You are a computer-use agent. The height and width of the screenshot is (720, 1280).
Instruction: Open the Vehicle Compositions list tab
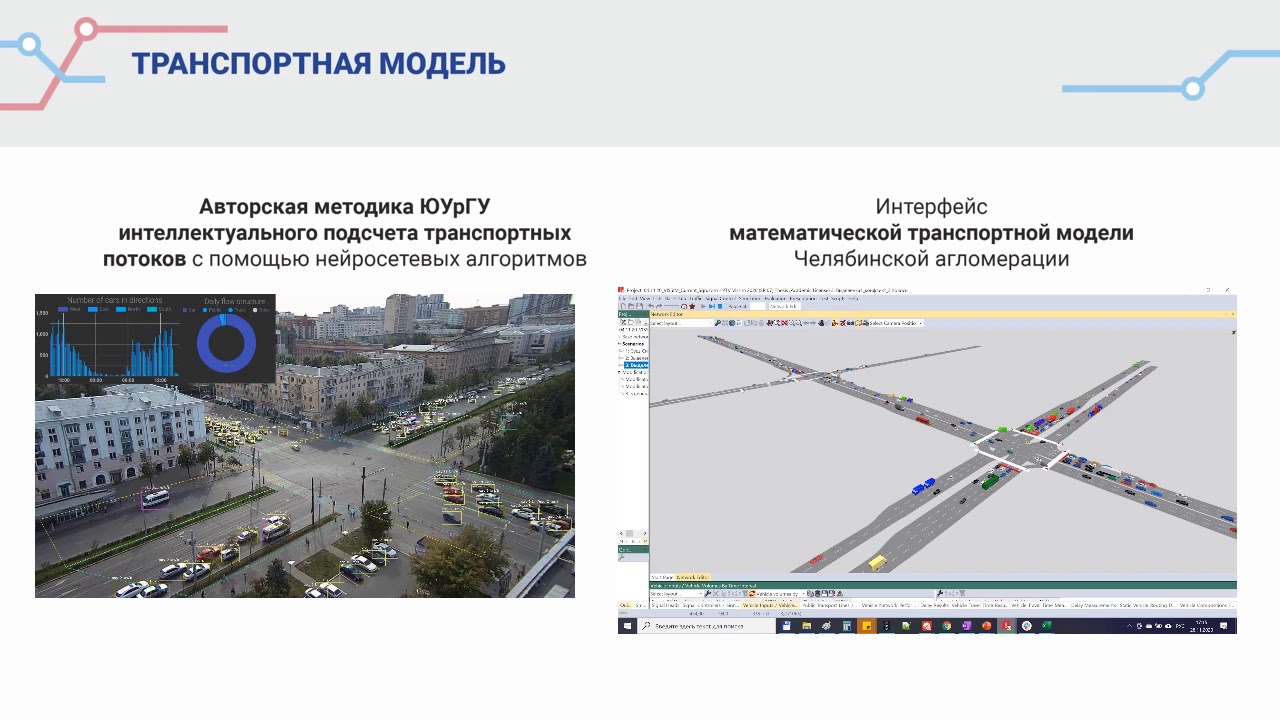pyautogui.click(x=1206, y=605)
